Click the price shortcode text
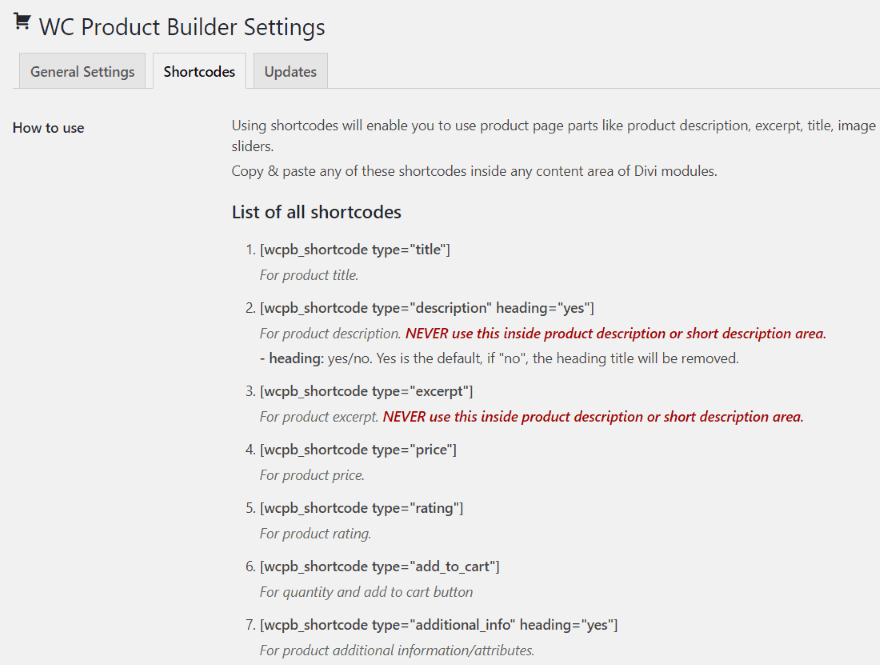 [x=358, y=450]
